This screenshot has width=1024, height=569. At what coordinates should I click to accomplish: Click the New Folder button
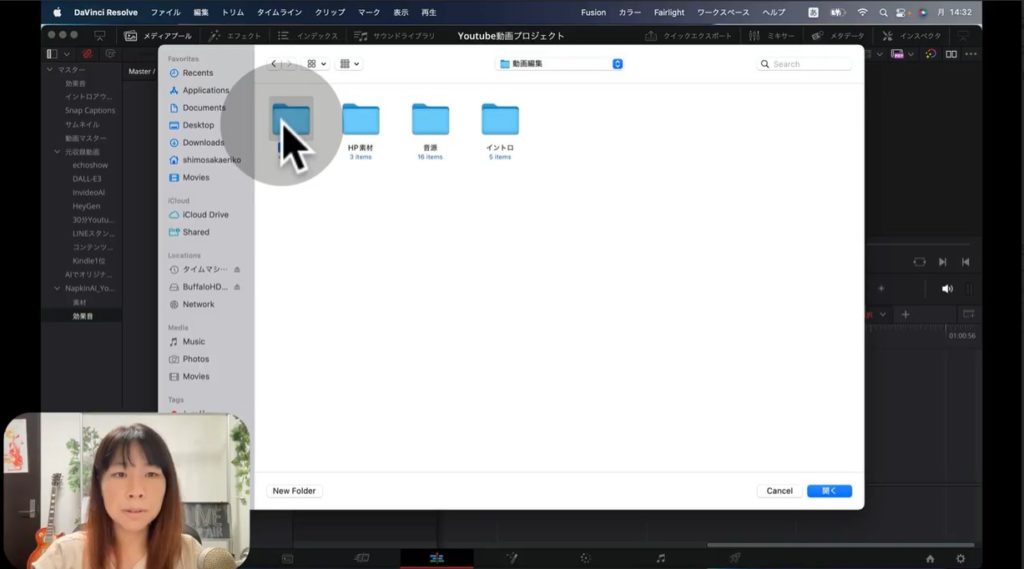pyautogui.click(x=294, y=491)
